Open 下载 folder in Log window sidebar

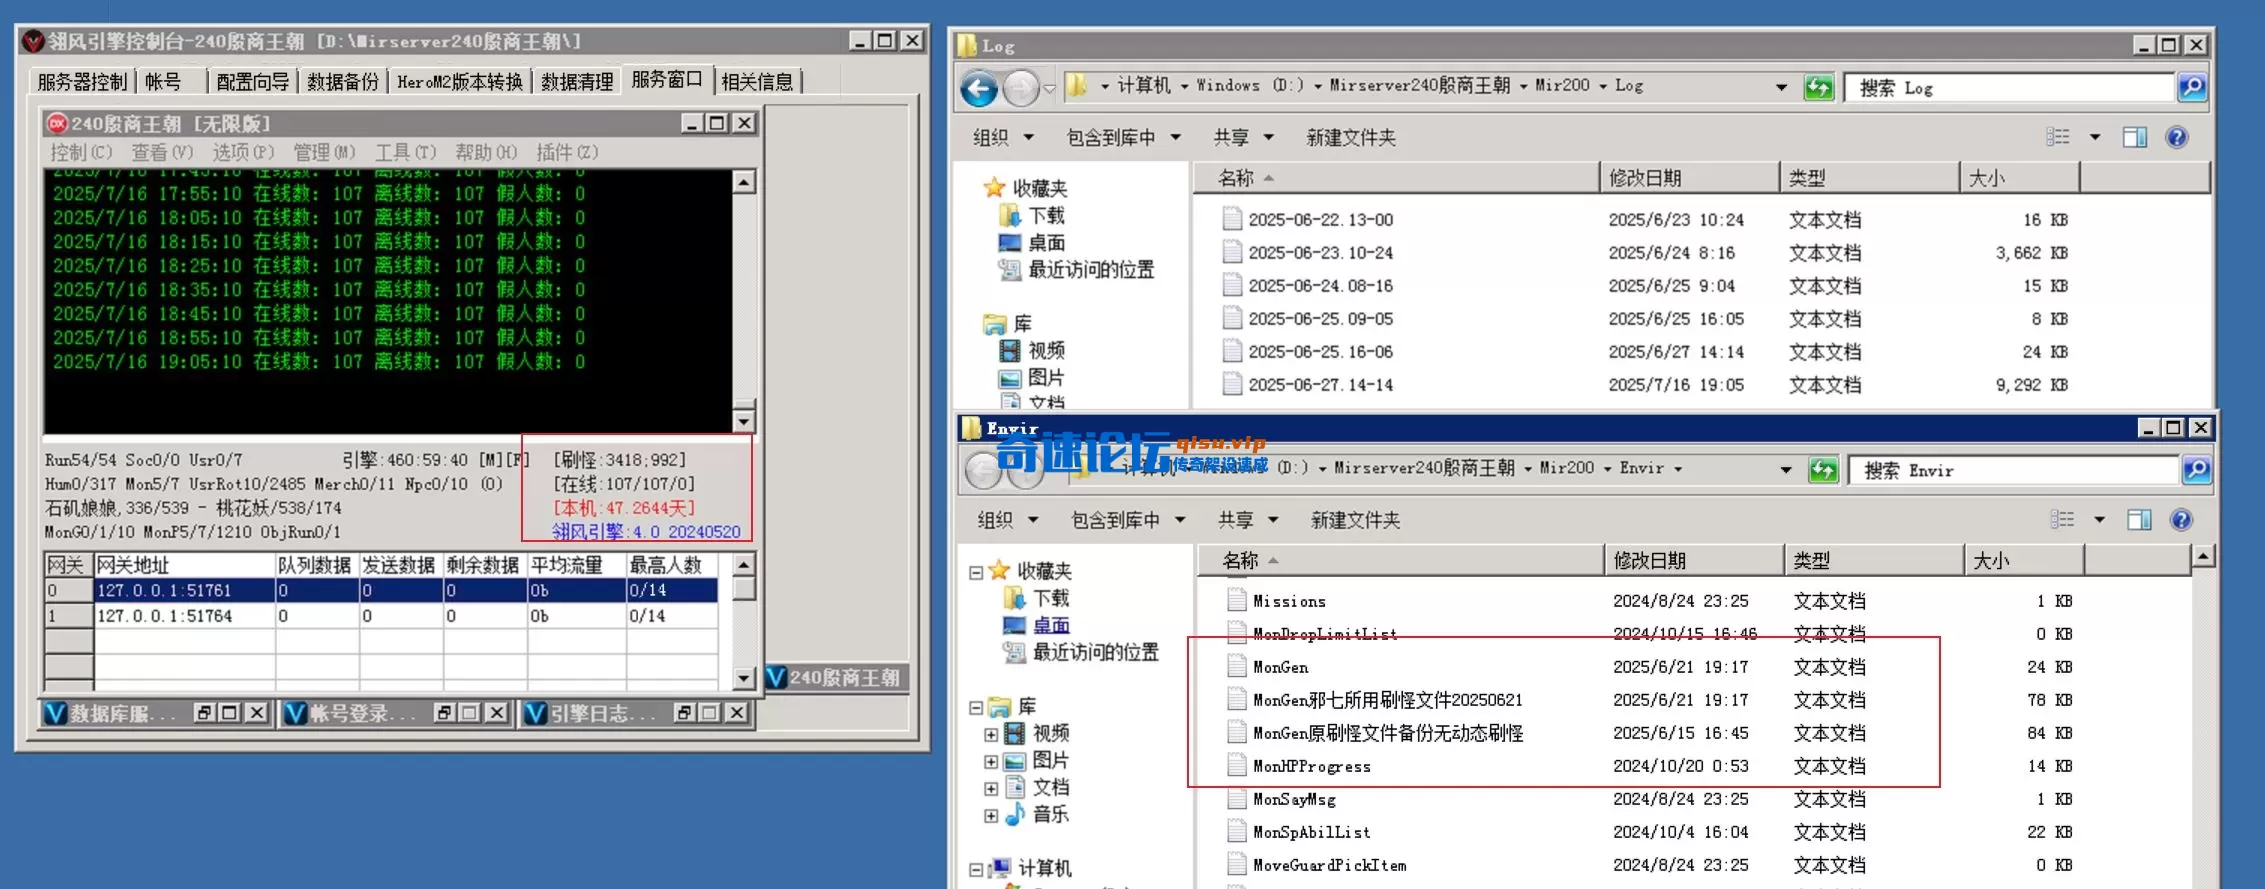(x=1046, y=216)
